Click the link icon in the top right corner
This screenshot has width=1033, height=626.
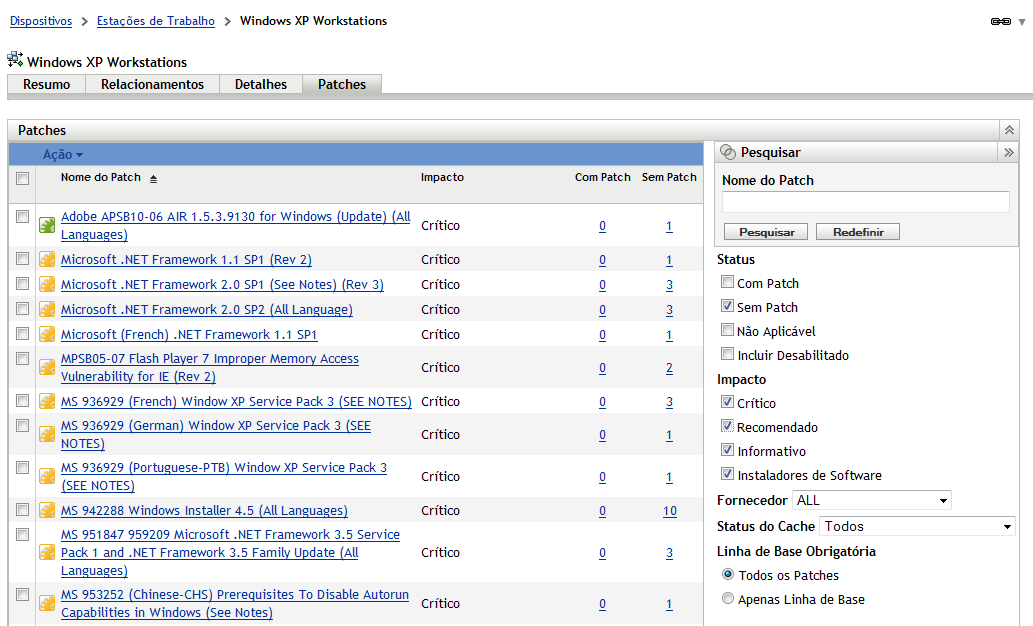click(999, 20)
